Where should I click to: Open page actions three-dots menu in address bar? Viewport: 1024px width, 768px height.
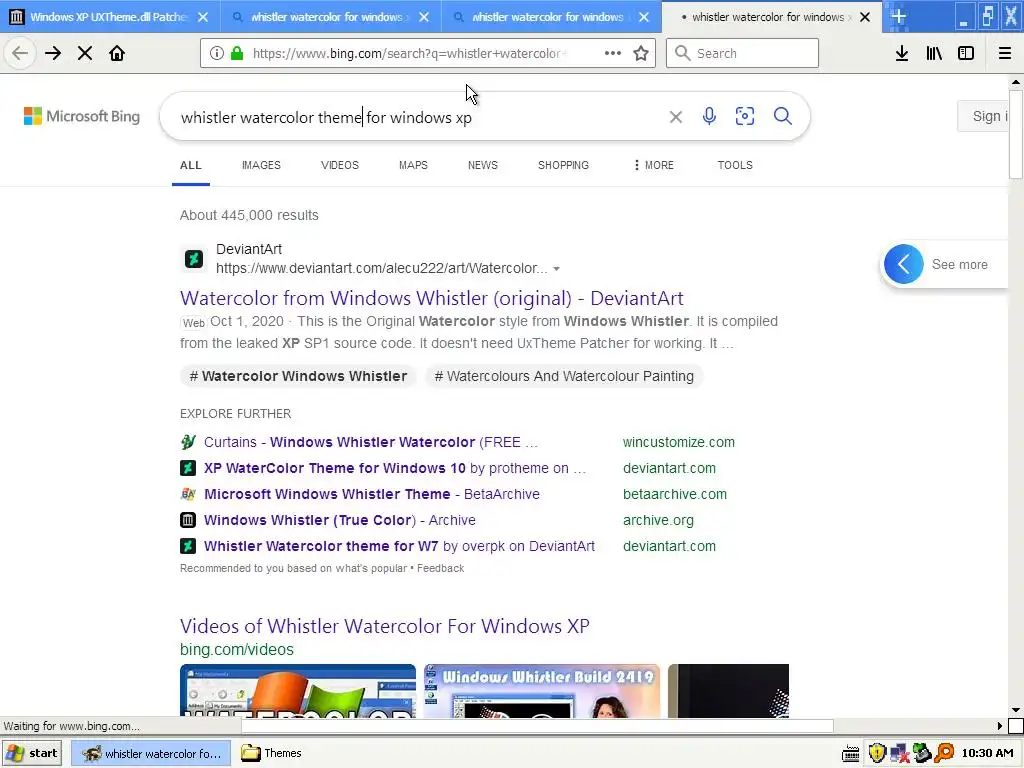coord(613,53)
